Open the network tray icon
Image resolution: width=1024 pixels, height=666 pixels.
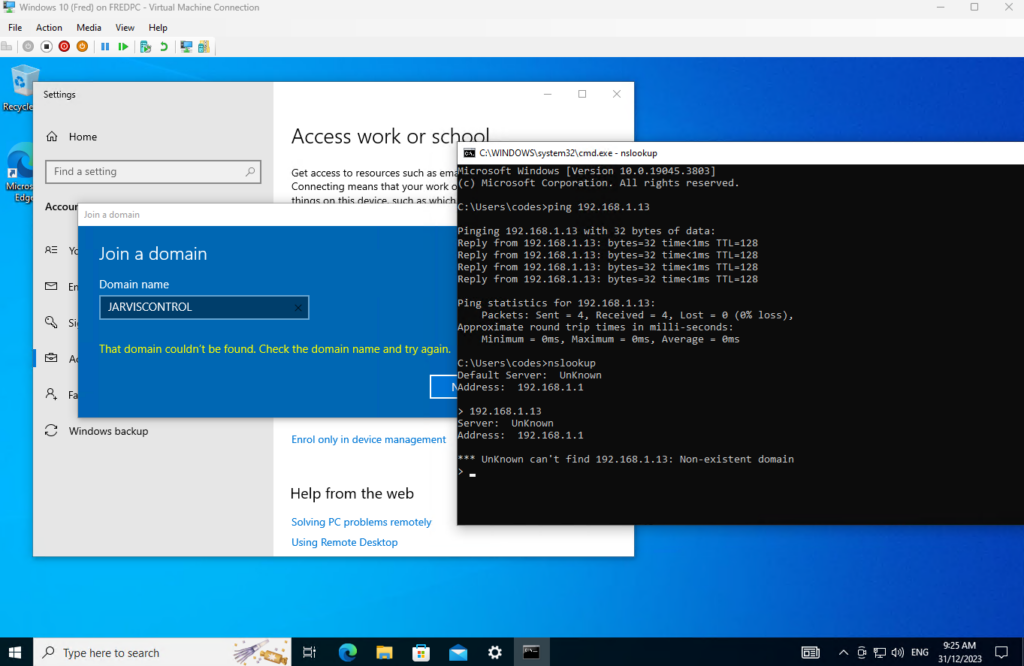[880, 652]
